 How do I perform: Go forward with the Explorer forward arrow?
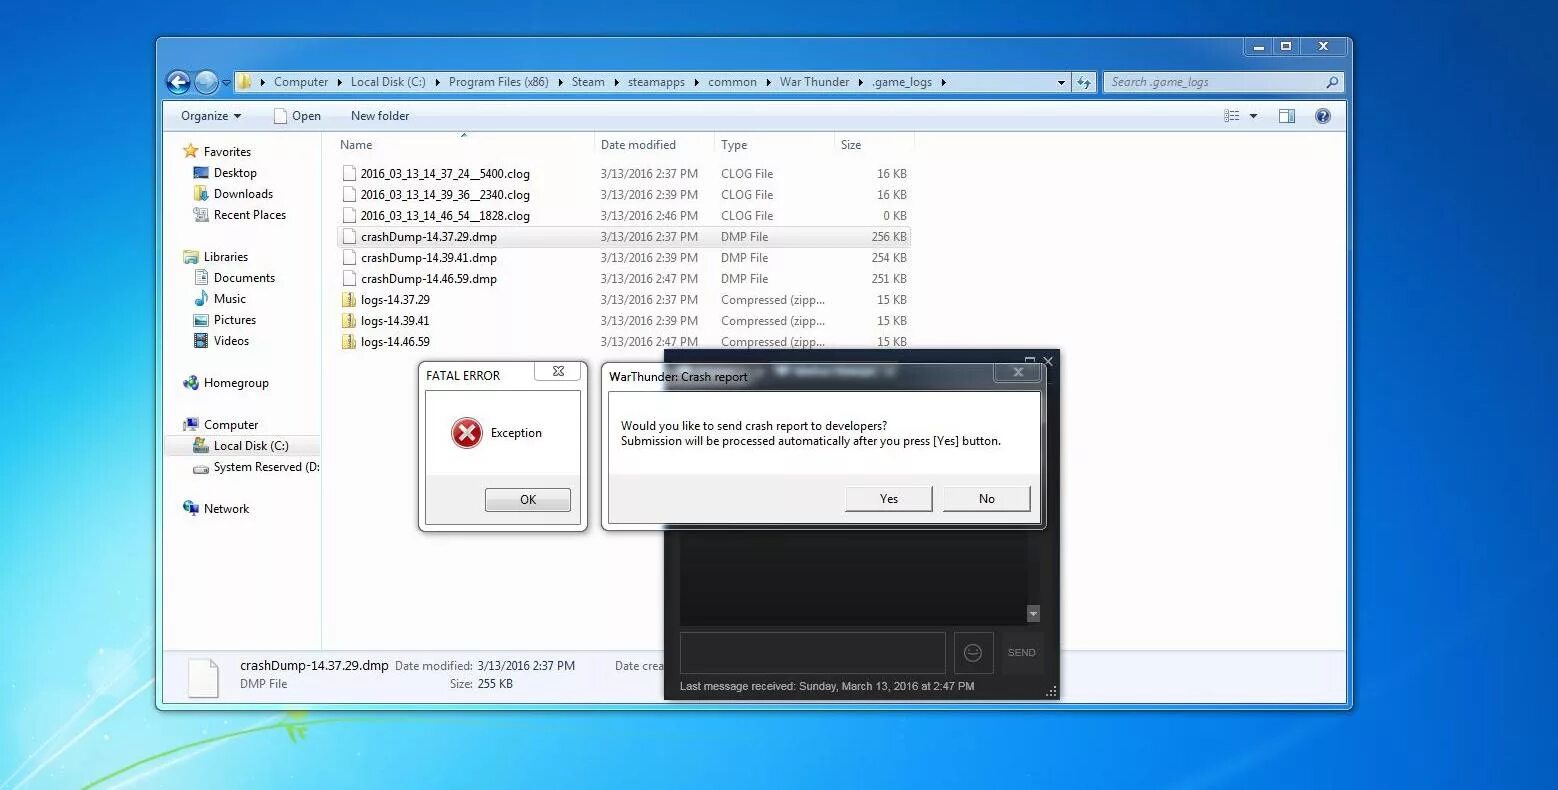(206, 82)
